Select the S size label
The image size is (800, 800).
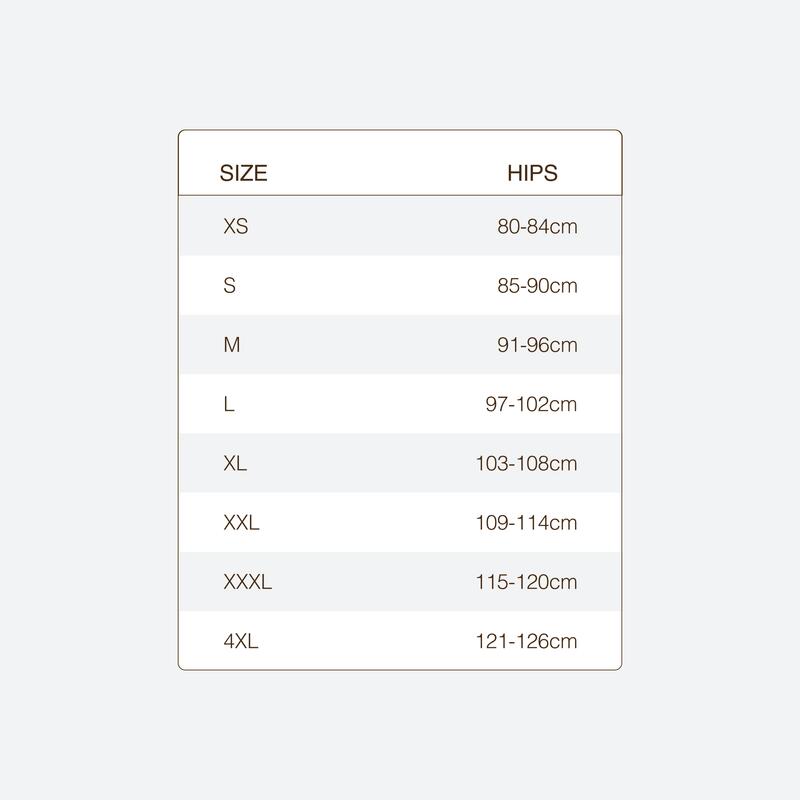coord(230,285)
